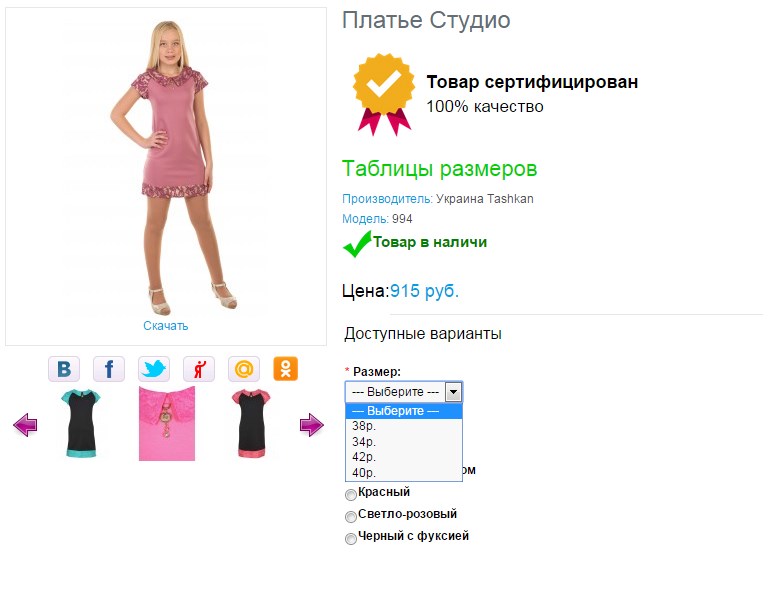Select the Красный color radio button
Screen dimensions: 768x592
351,495
